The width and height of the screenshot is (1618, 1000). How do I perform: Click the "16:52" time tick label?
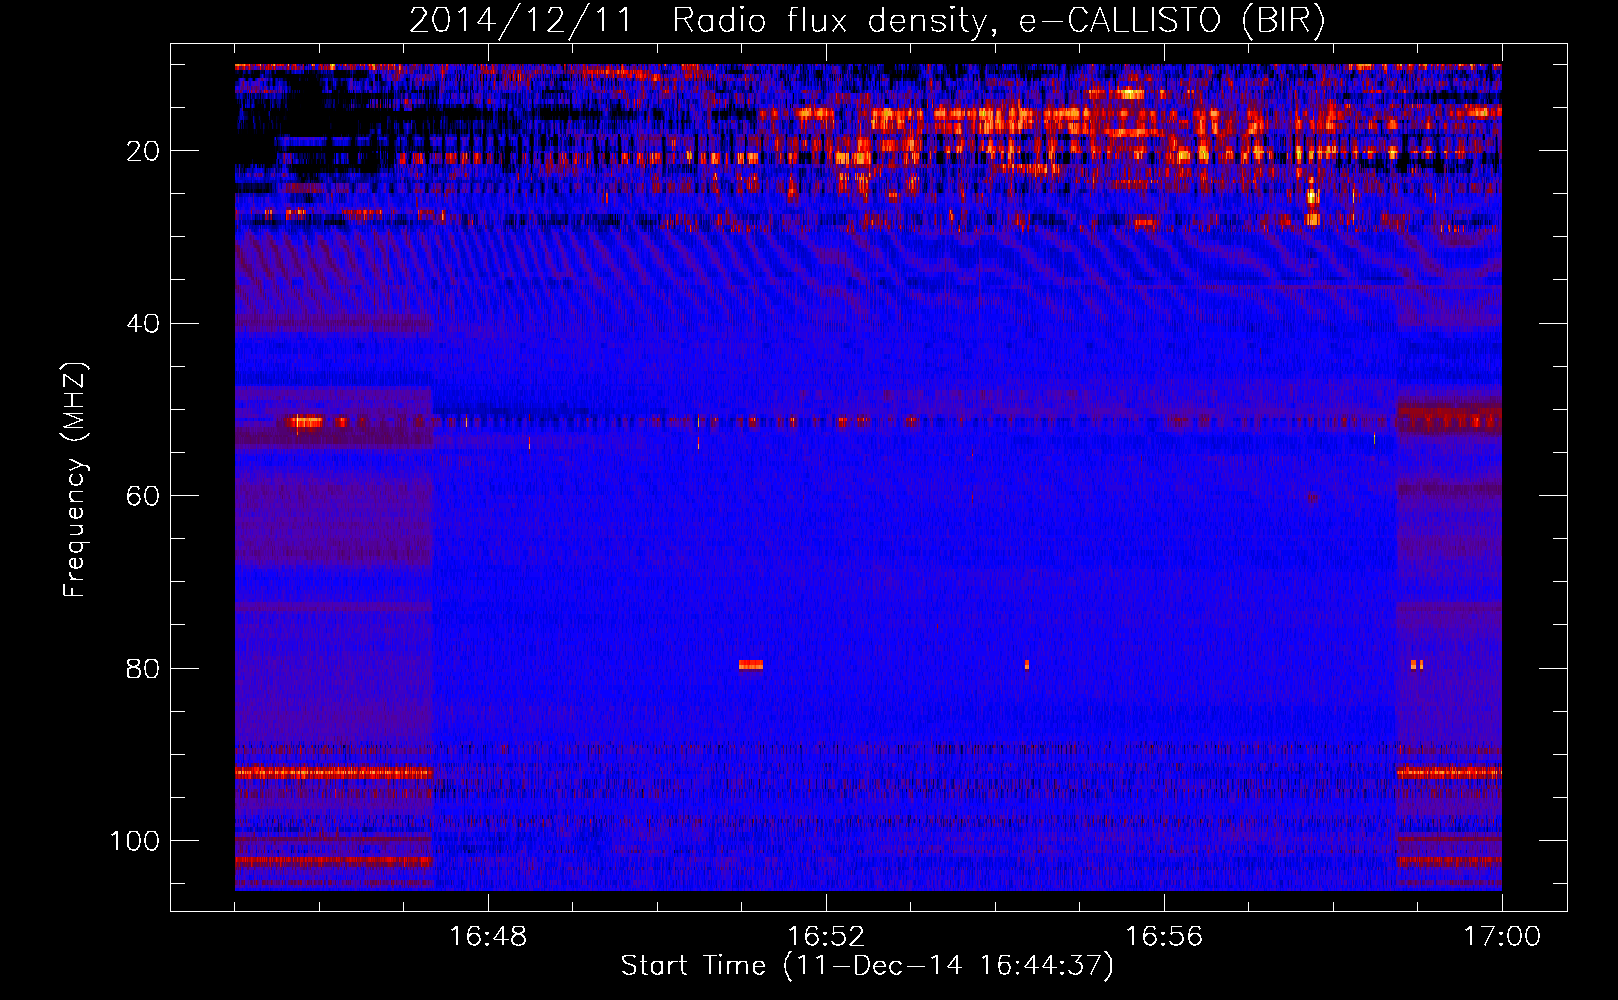(x=826, y=937)
